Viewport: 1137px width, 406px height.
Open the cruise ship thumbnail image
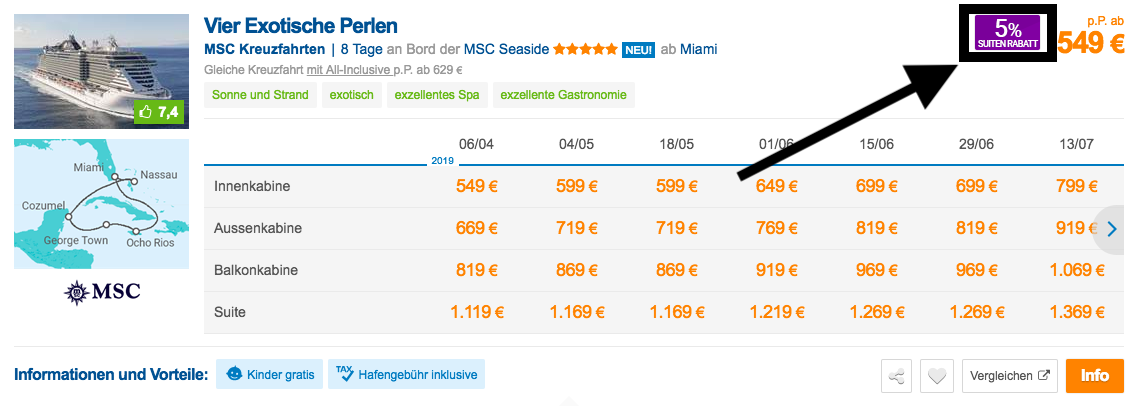pyautogui.click(x=102, y=72)
